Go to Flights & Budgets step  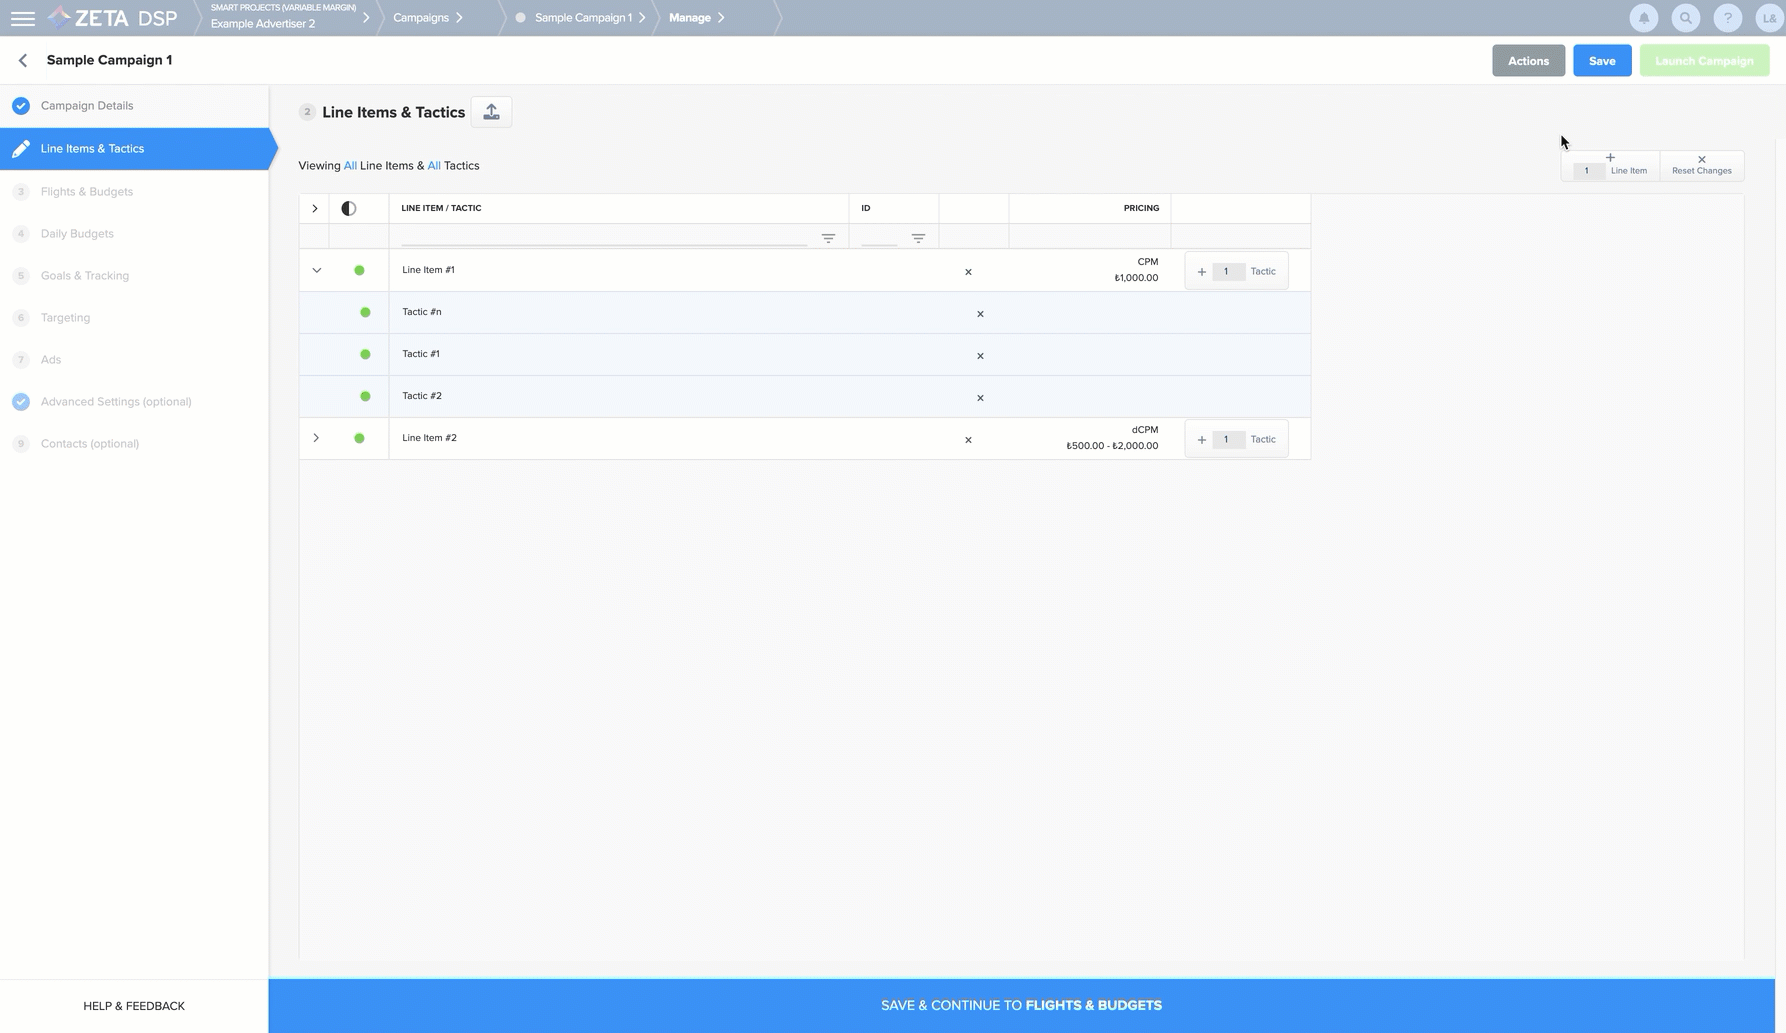pos(86,191)
